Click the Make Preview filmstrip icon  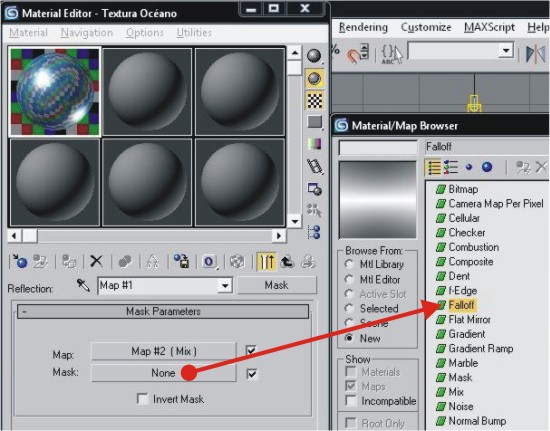[x=315, y=166]
